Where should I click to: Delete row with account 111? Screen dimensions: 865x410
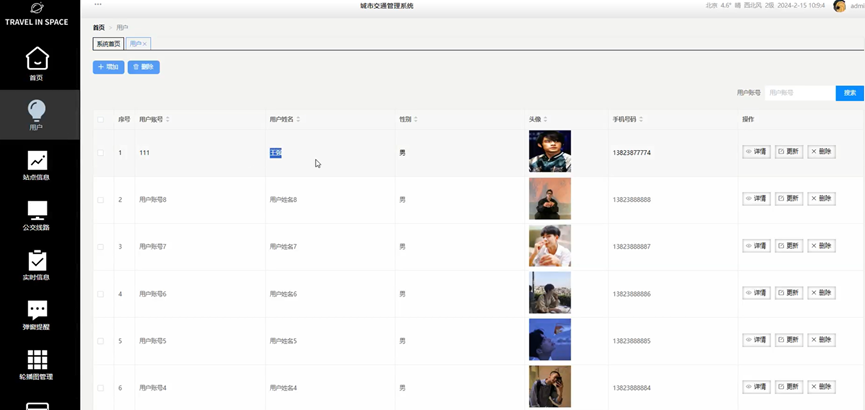tap(821, 152)
